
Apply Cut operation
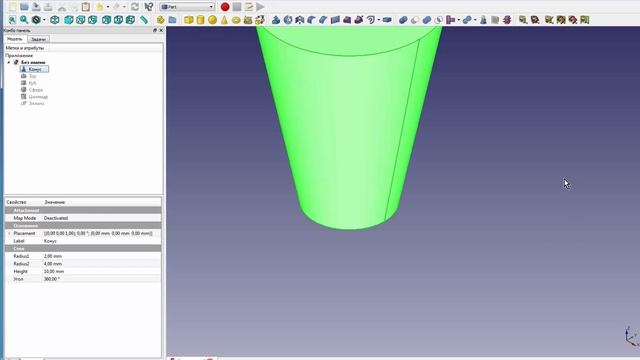415,20
